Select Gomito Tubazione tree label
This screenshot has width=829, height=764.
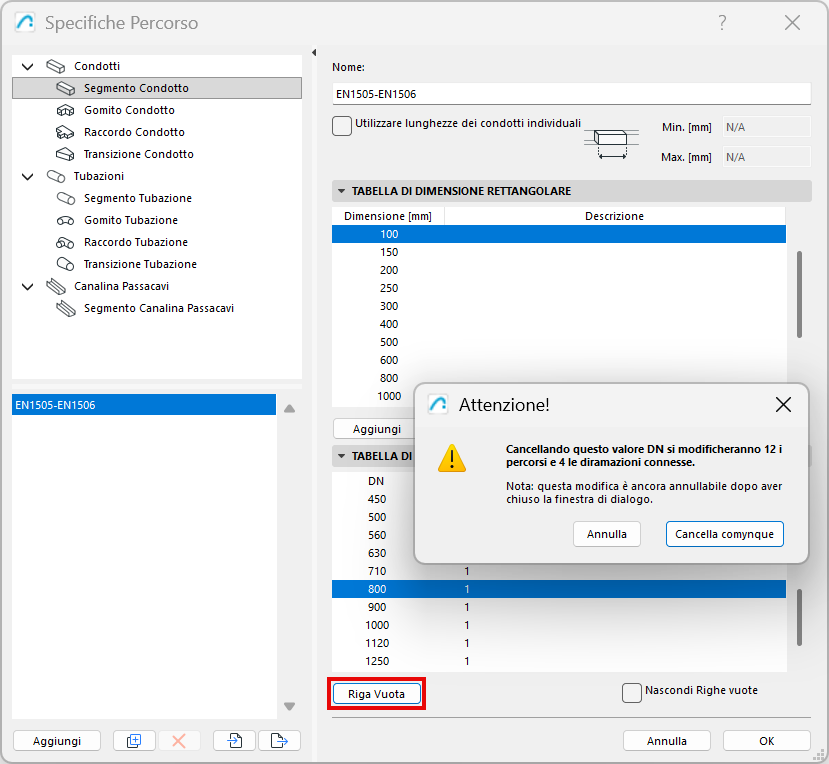[x=131, y=220]
